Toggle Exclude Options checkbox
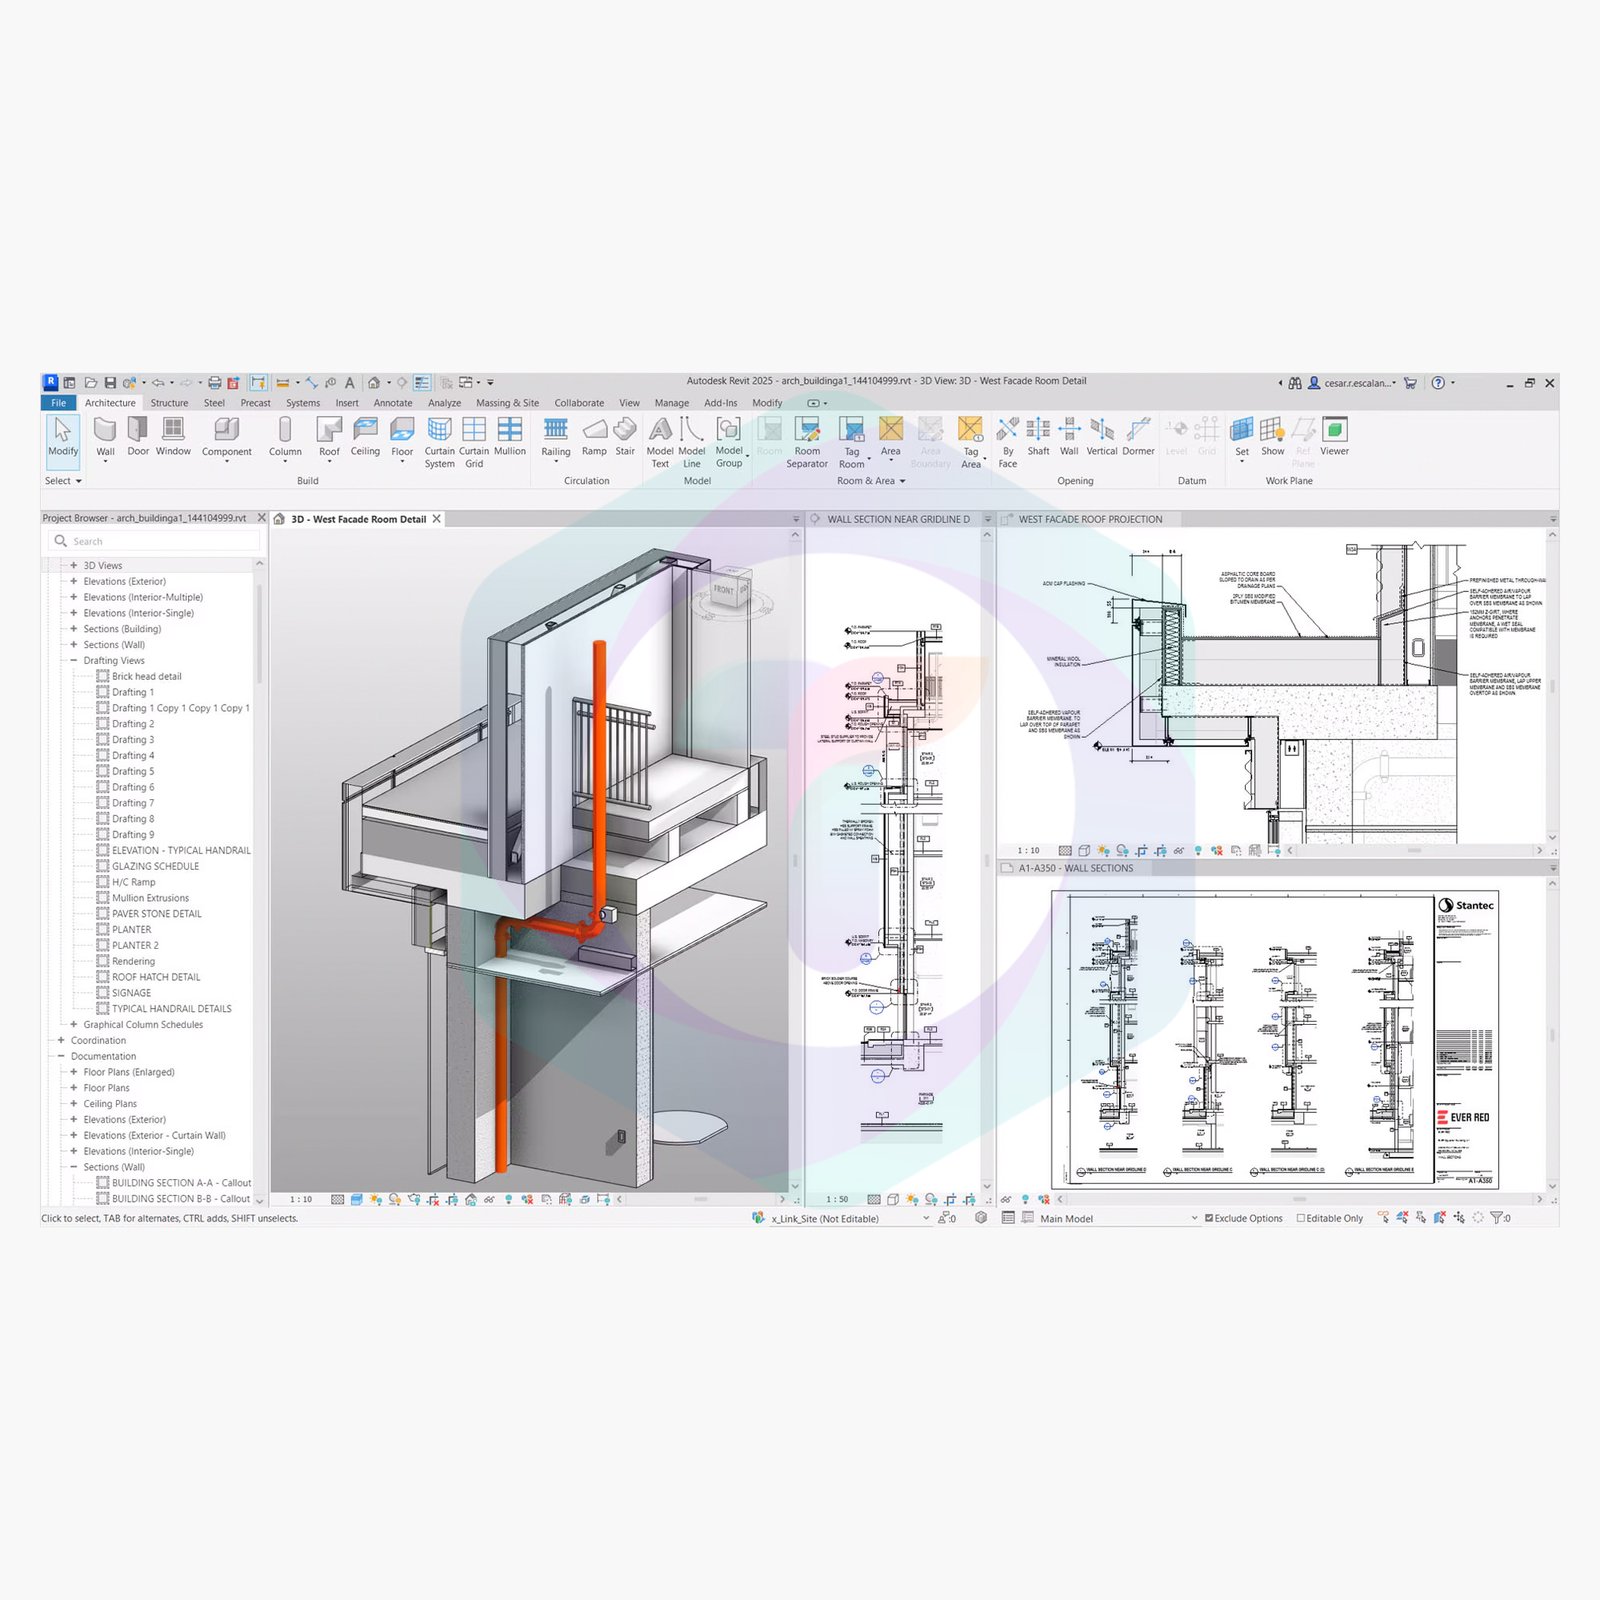The image size is (1600, 1600). coord(1209,1218)
